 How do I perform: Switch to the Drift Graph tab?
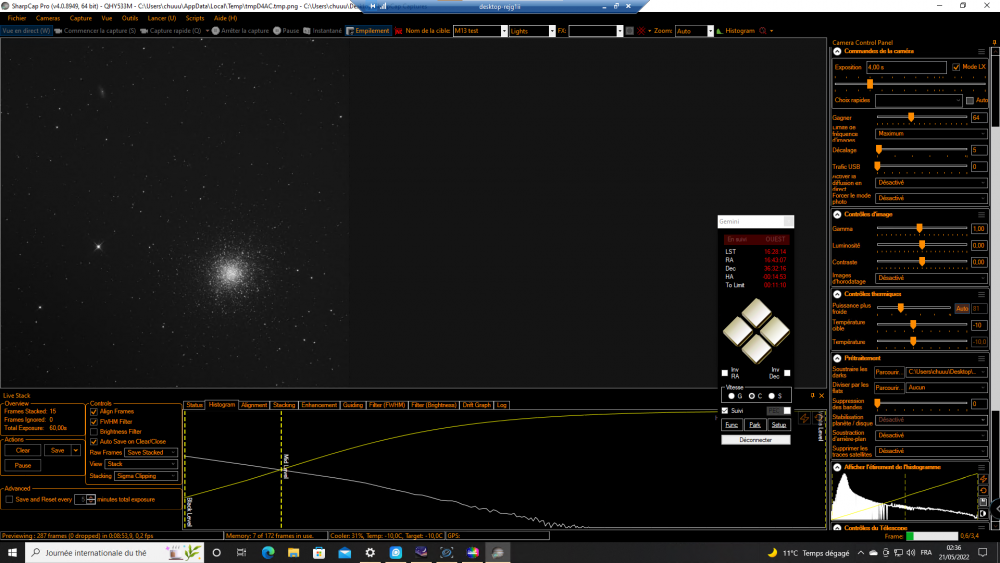[476, 405]
